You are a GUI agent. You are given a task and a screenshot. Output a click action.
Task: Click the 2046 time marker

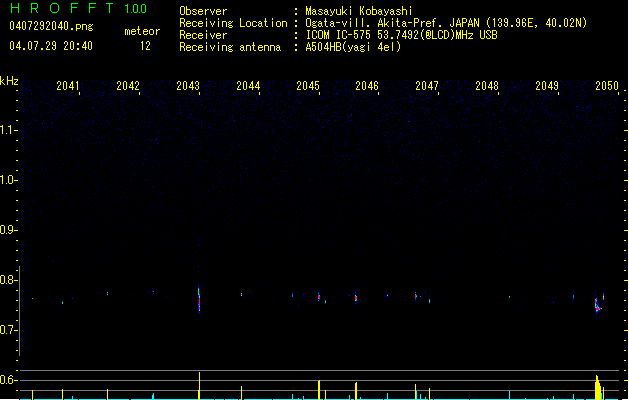367,86
